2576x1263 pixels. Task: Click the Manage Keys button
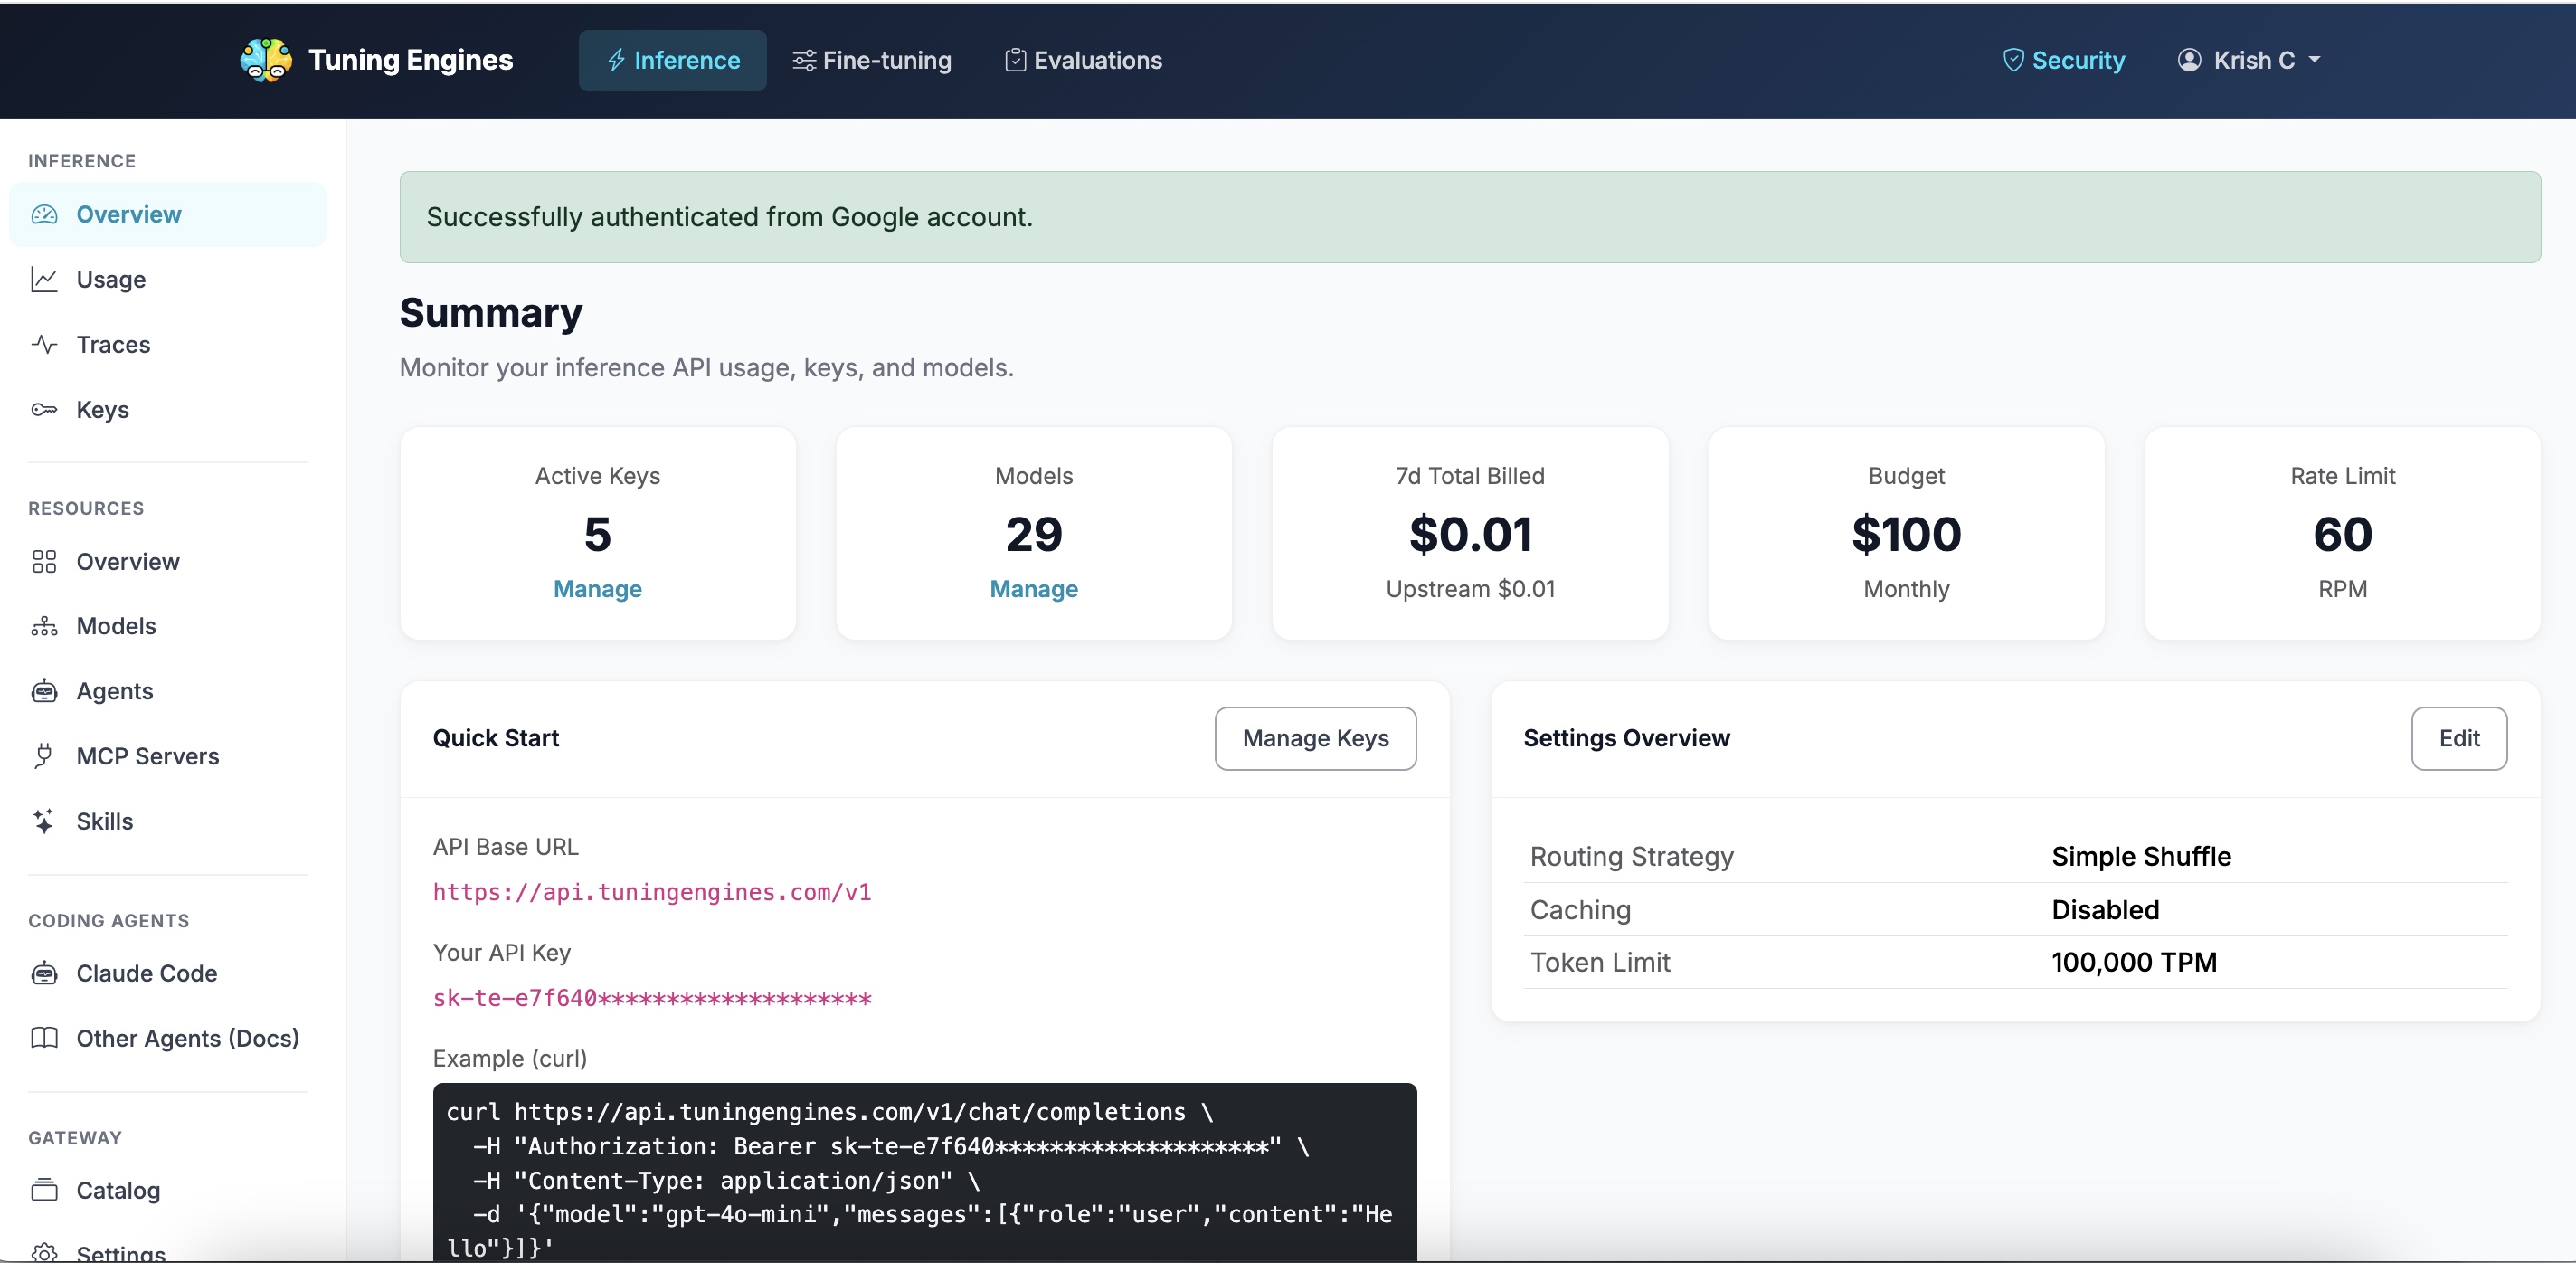pyautogui.click(x=1315, y=738)
